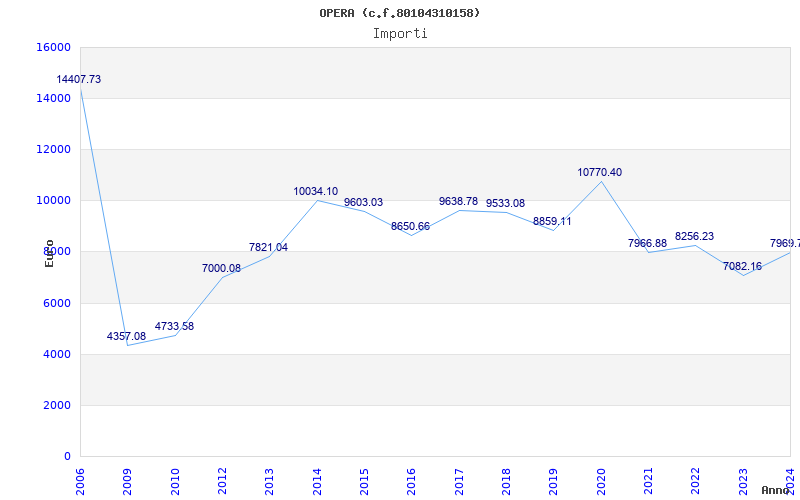800x500 pixels.
Task: Select the 4357.08 data label
Action: coord(126,337)
